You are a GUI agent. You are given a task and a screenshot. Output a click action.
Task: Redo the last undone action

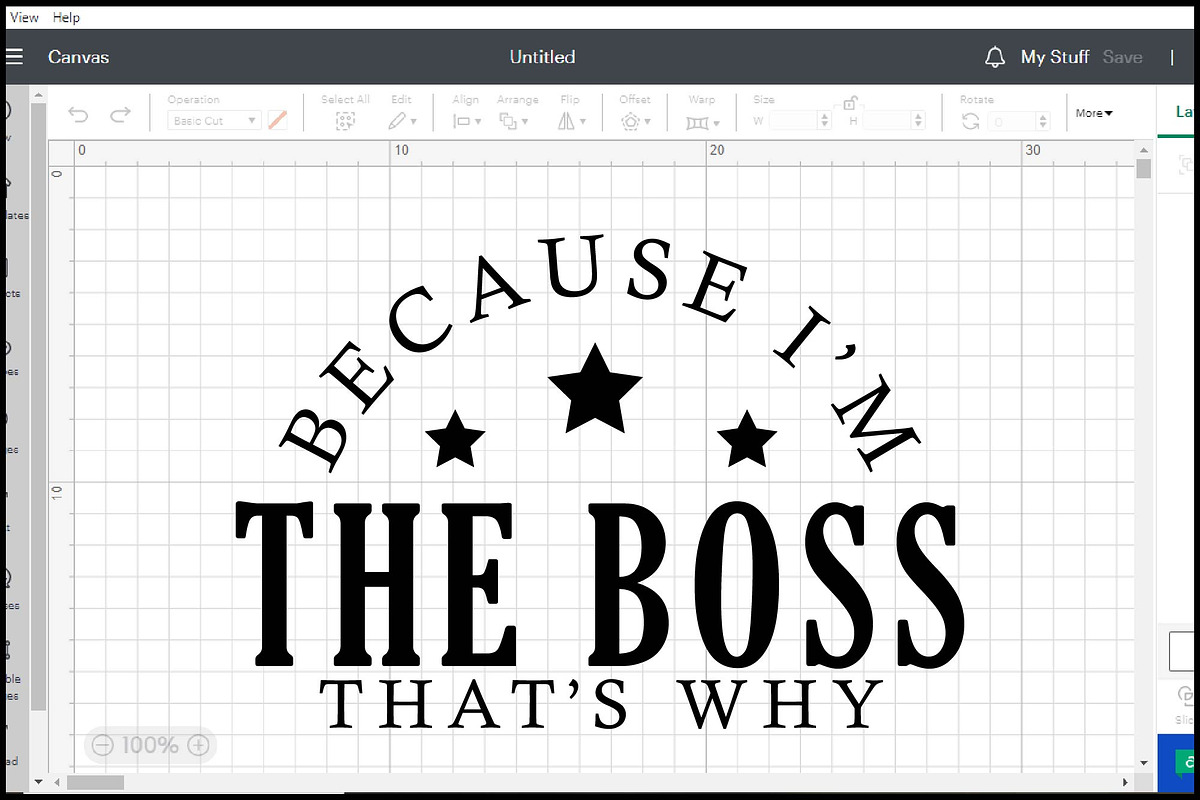120,115
